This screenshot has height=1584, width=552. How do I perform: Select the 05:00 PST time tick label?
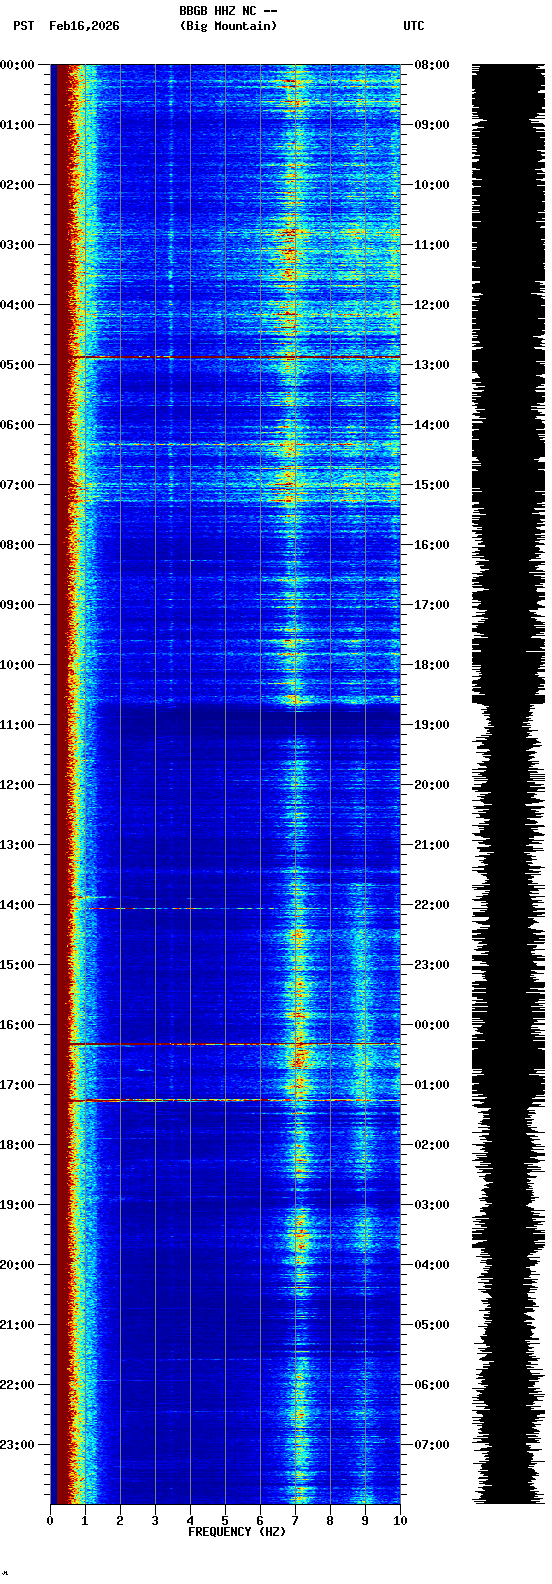(x=17, y=365)
